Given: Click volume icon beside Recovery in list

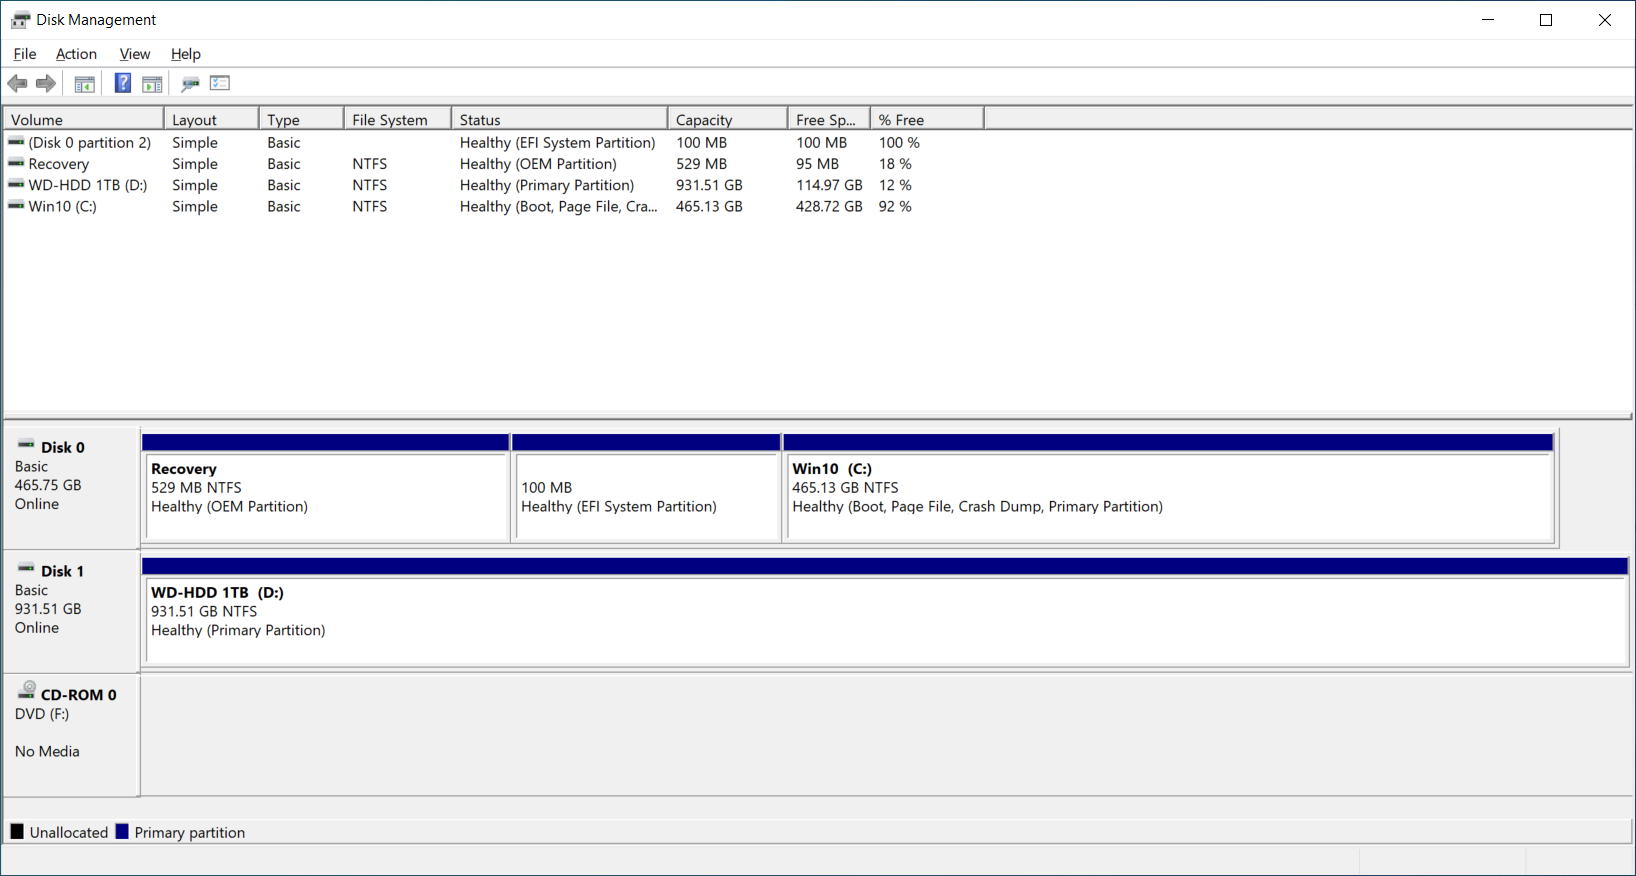Looking at the screenshot, I should pyautogui.click(x=16, y=162).
